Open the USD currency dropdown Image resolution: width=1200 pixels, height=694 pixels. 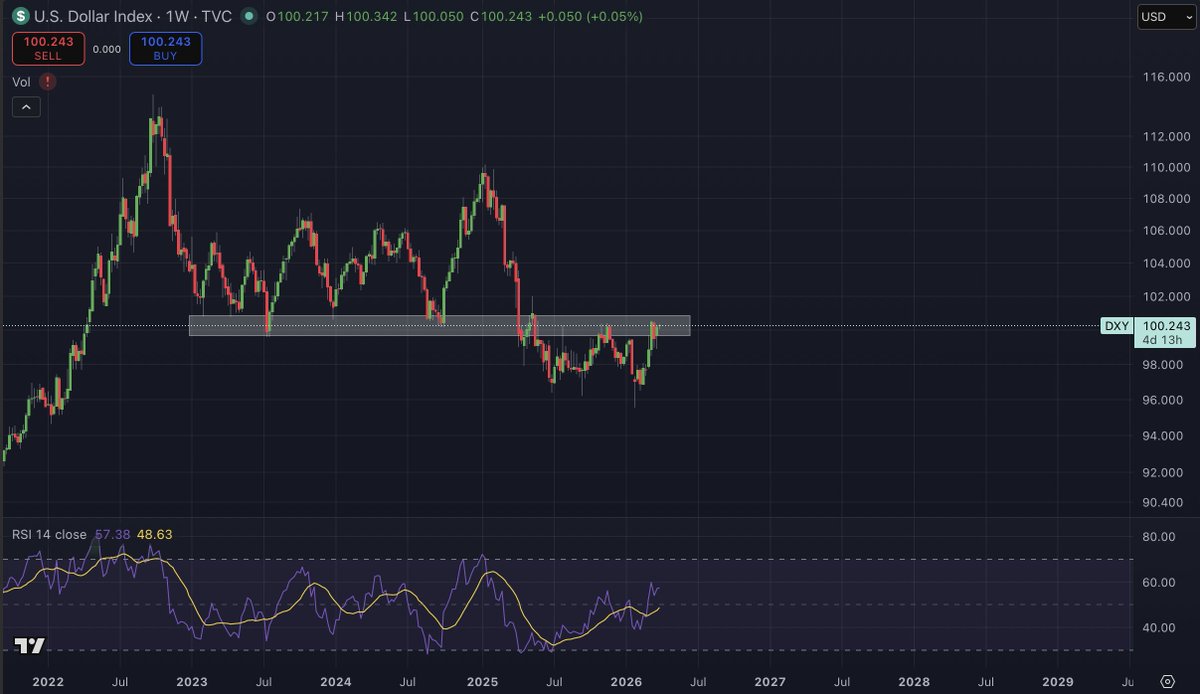click(1167, 17)
